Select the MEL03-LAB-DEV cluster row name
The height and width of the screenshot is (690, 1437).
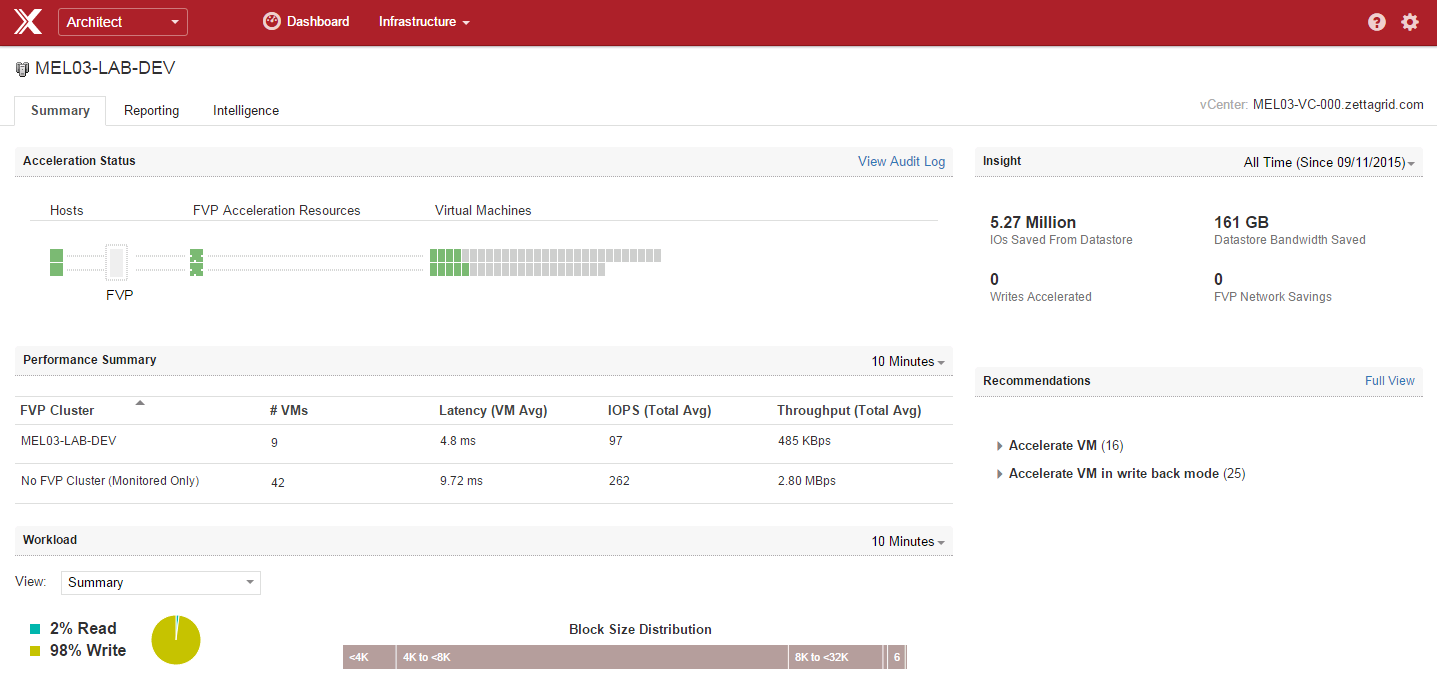tap(69, 441)
